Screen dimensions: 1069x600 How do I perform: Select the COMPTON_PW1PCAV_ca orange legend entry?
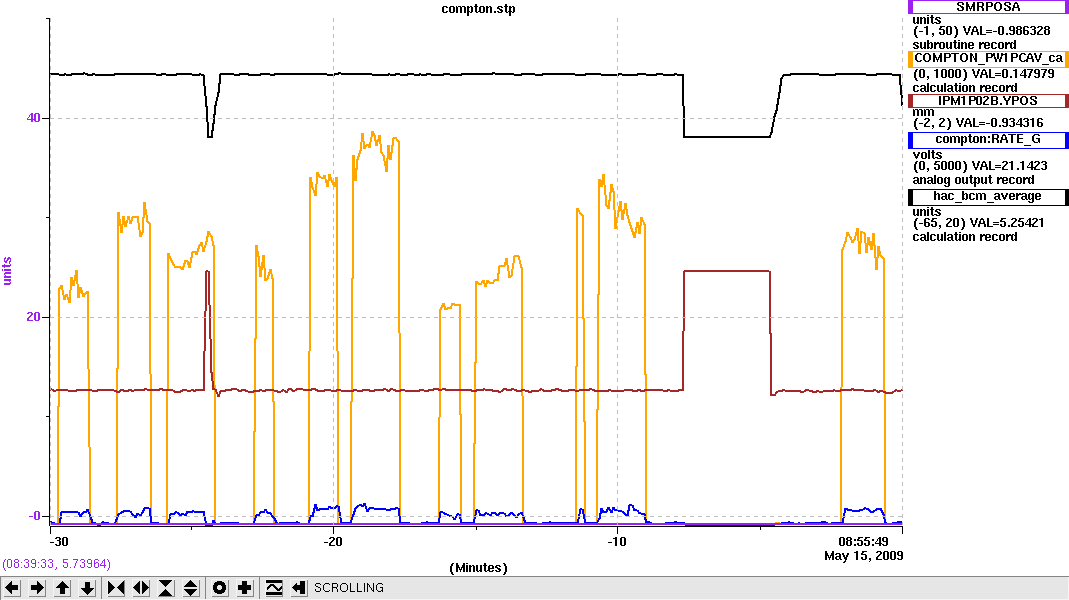pos(988,59)
